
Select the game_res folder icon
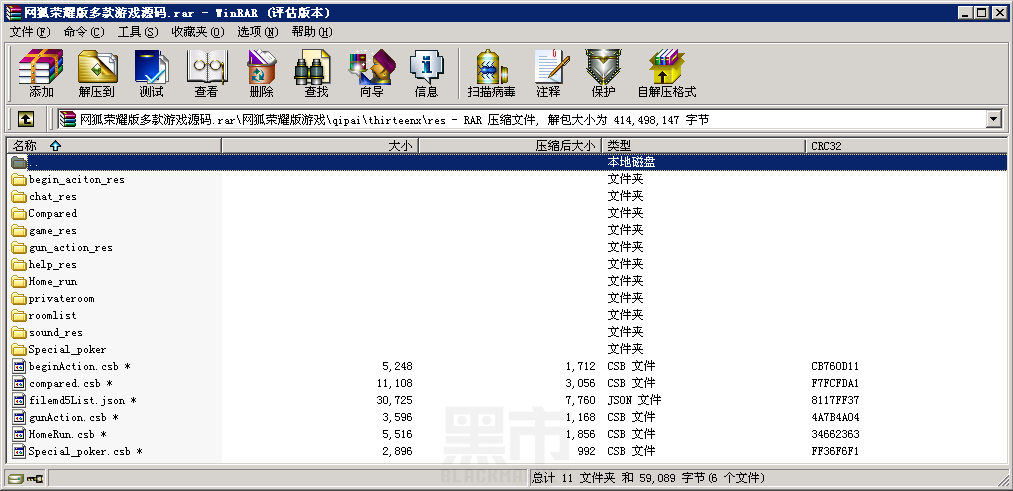click(19, 231)
